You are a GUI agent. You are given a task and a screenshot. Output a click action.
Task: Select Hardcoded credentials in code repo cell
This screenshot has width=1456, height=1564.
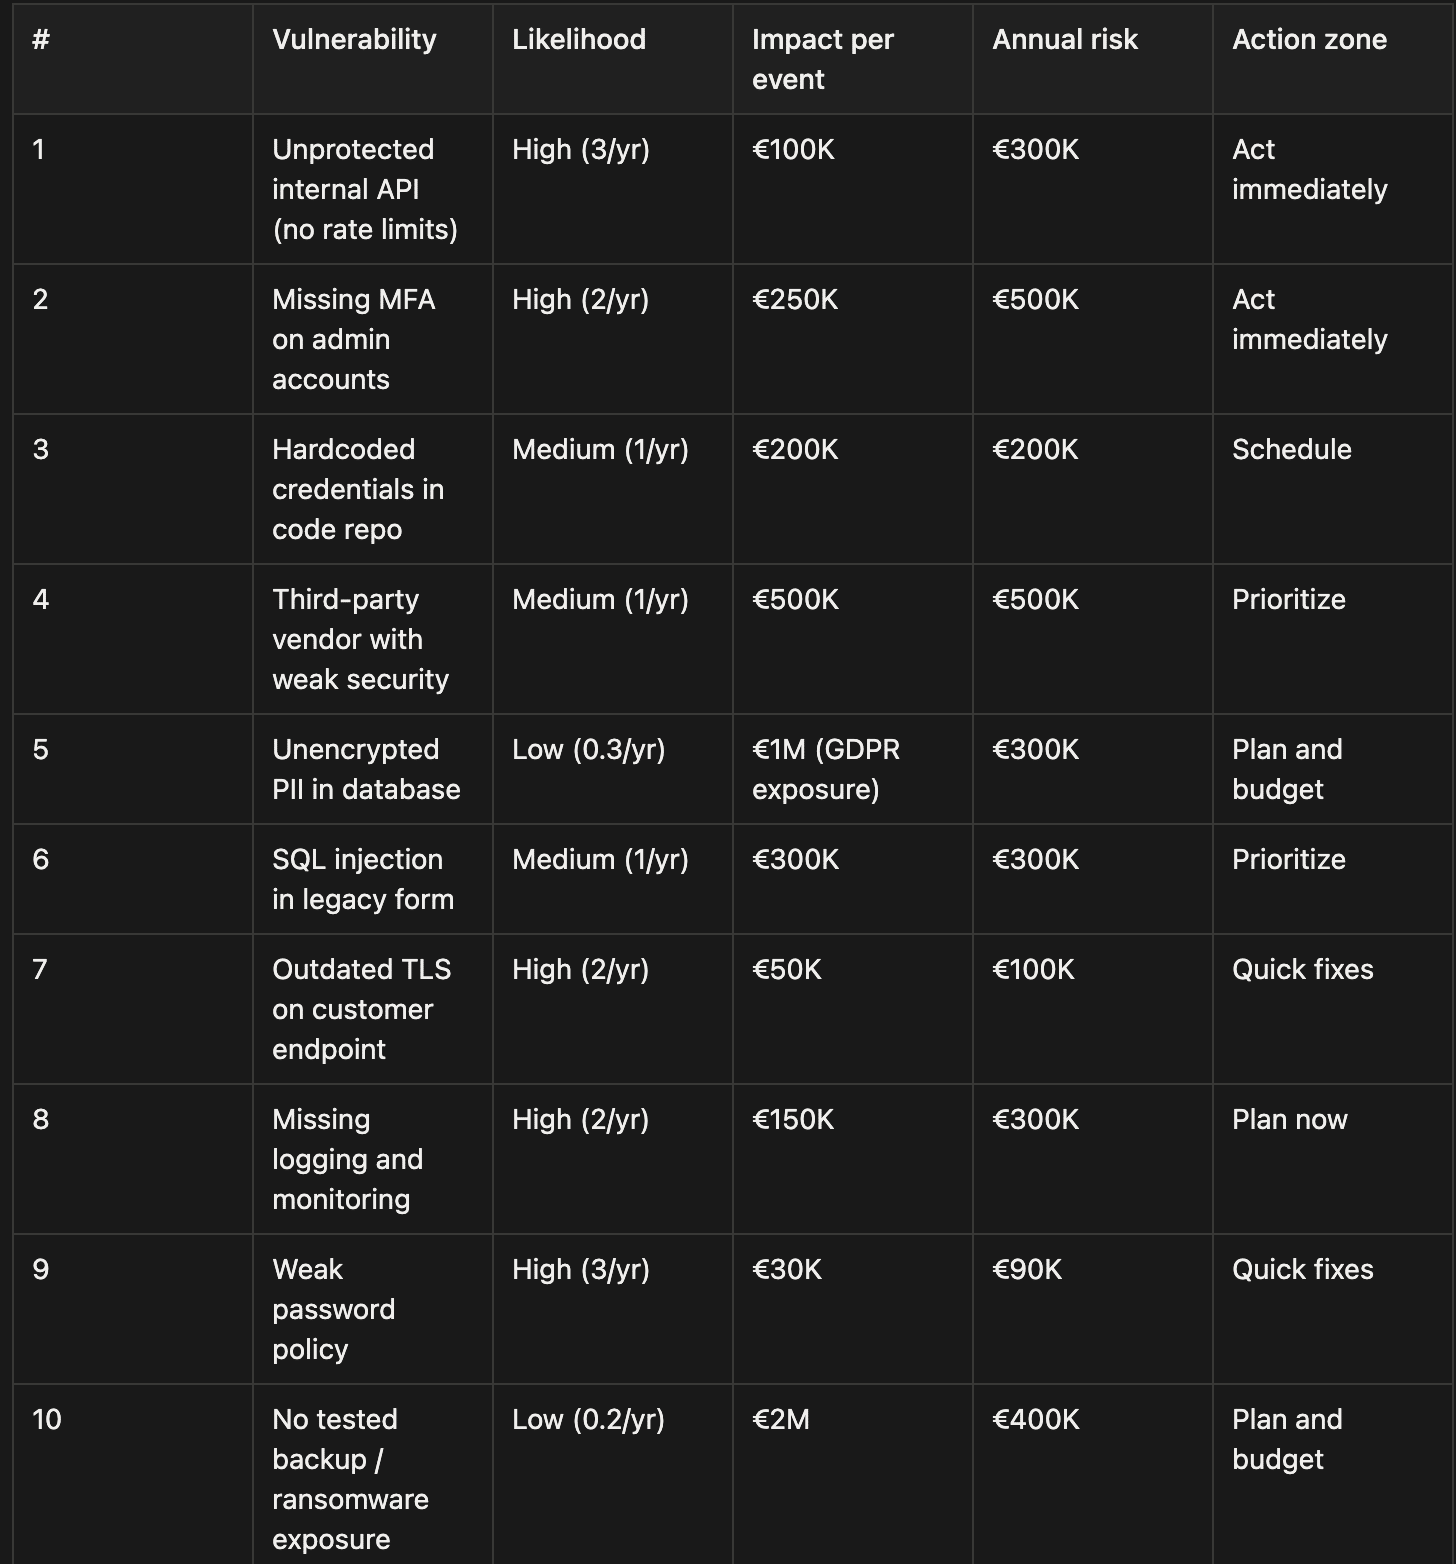(x=357, y=489)
